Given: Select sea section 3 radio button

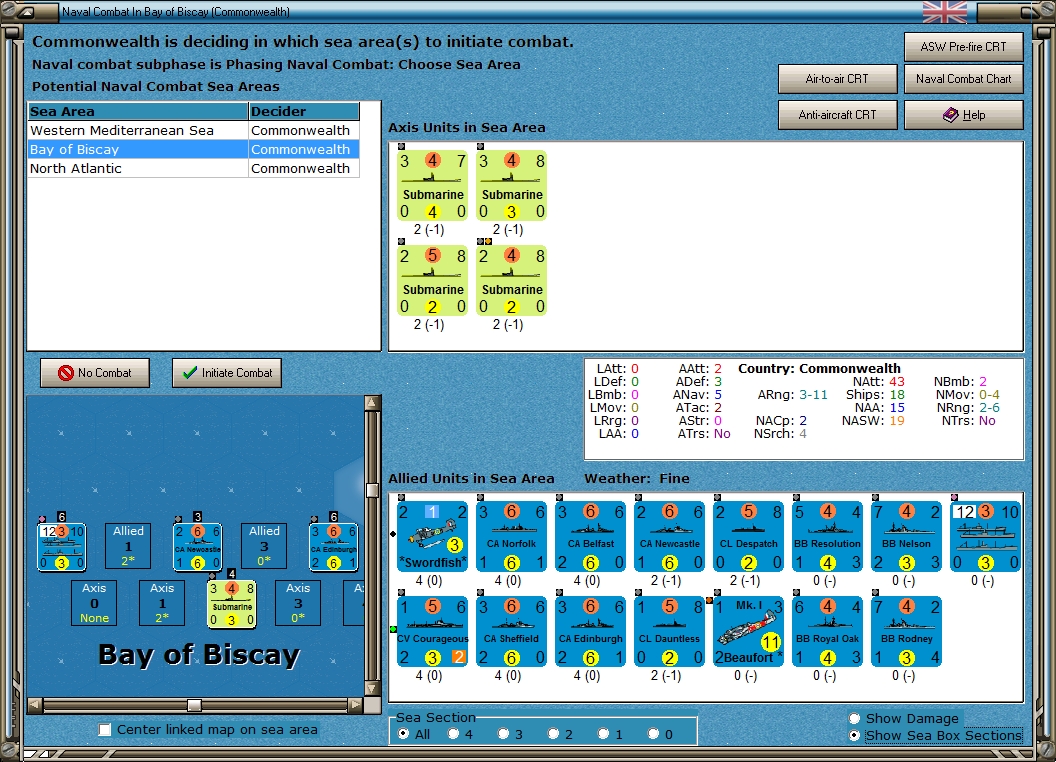Looking at the screenshot, I should click(x=503, y=734).
